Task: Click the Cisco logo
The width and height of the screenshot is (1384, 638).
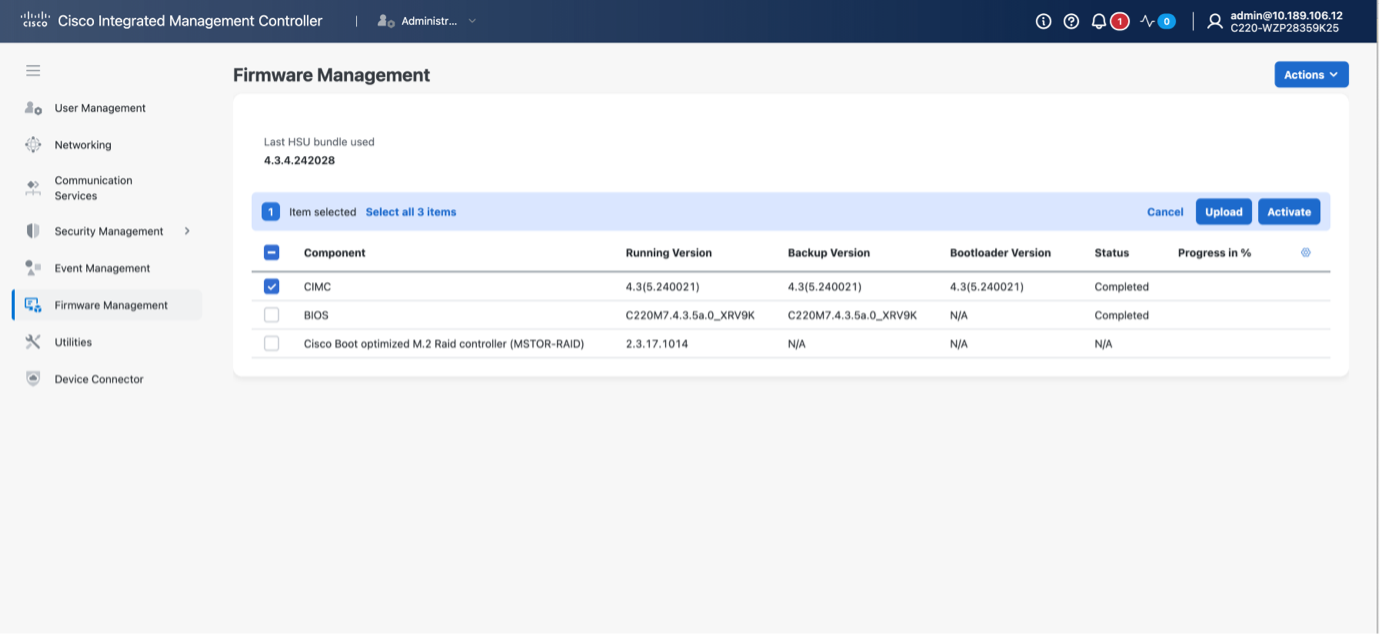Action: click(x=35, y=20)
